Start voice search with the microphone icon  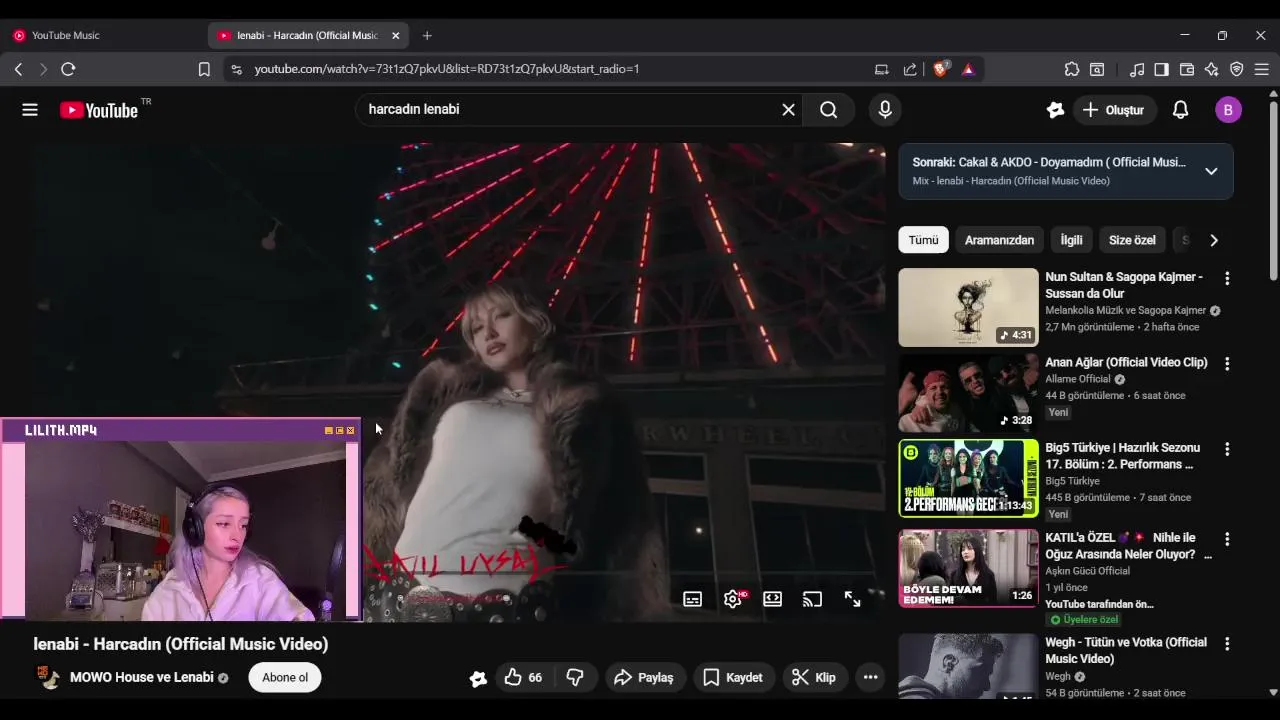pos(885,110)
